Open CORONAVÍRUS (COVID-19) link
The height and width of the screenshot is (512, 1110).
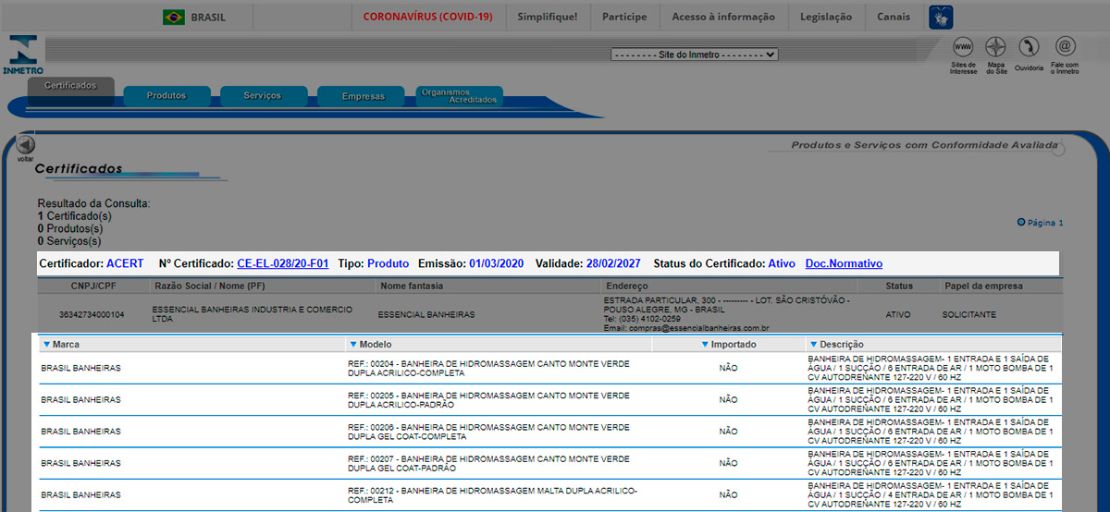pos(428,17)
